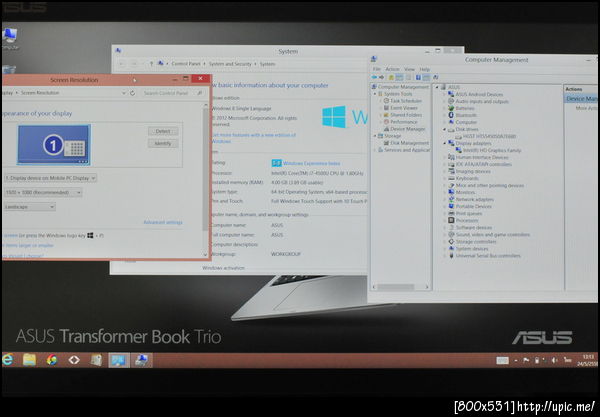Viewport: 600px width, 417px height.
Task: Click the volume icon in system tray
Action: 554,360
